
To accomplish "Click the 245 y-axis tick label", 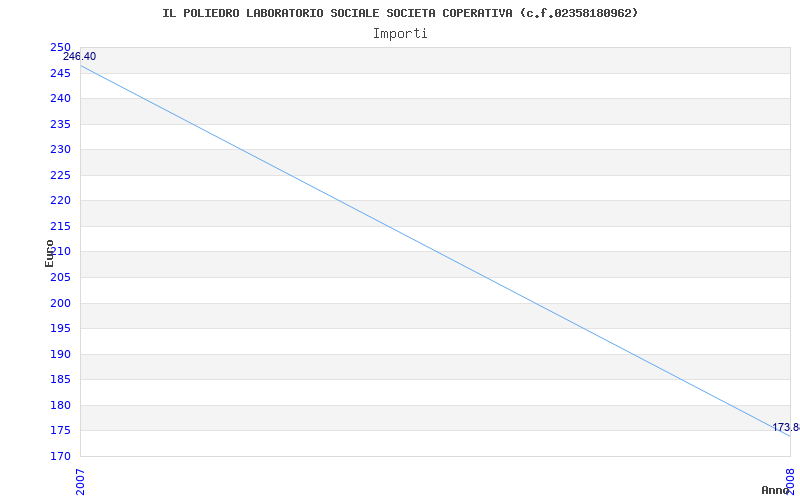I will click(60, 73).
